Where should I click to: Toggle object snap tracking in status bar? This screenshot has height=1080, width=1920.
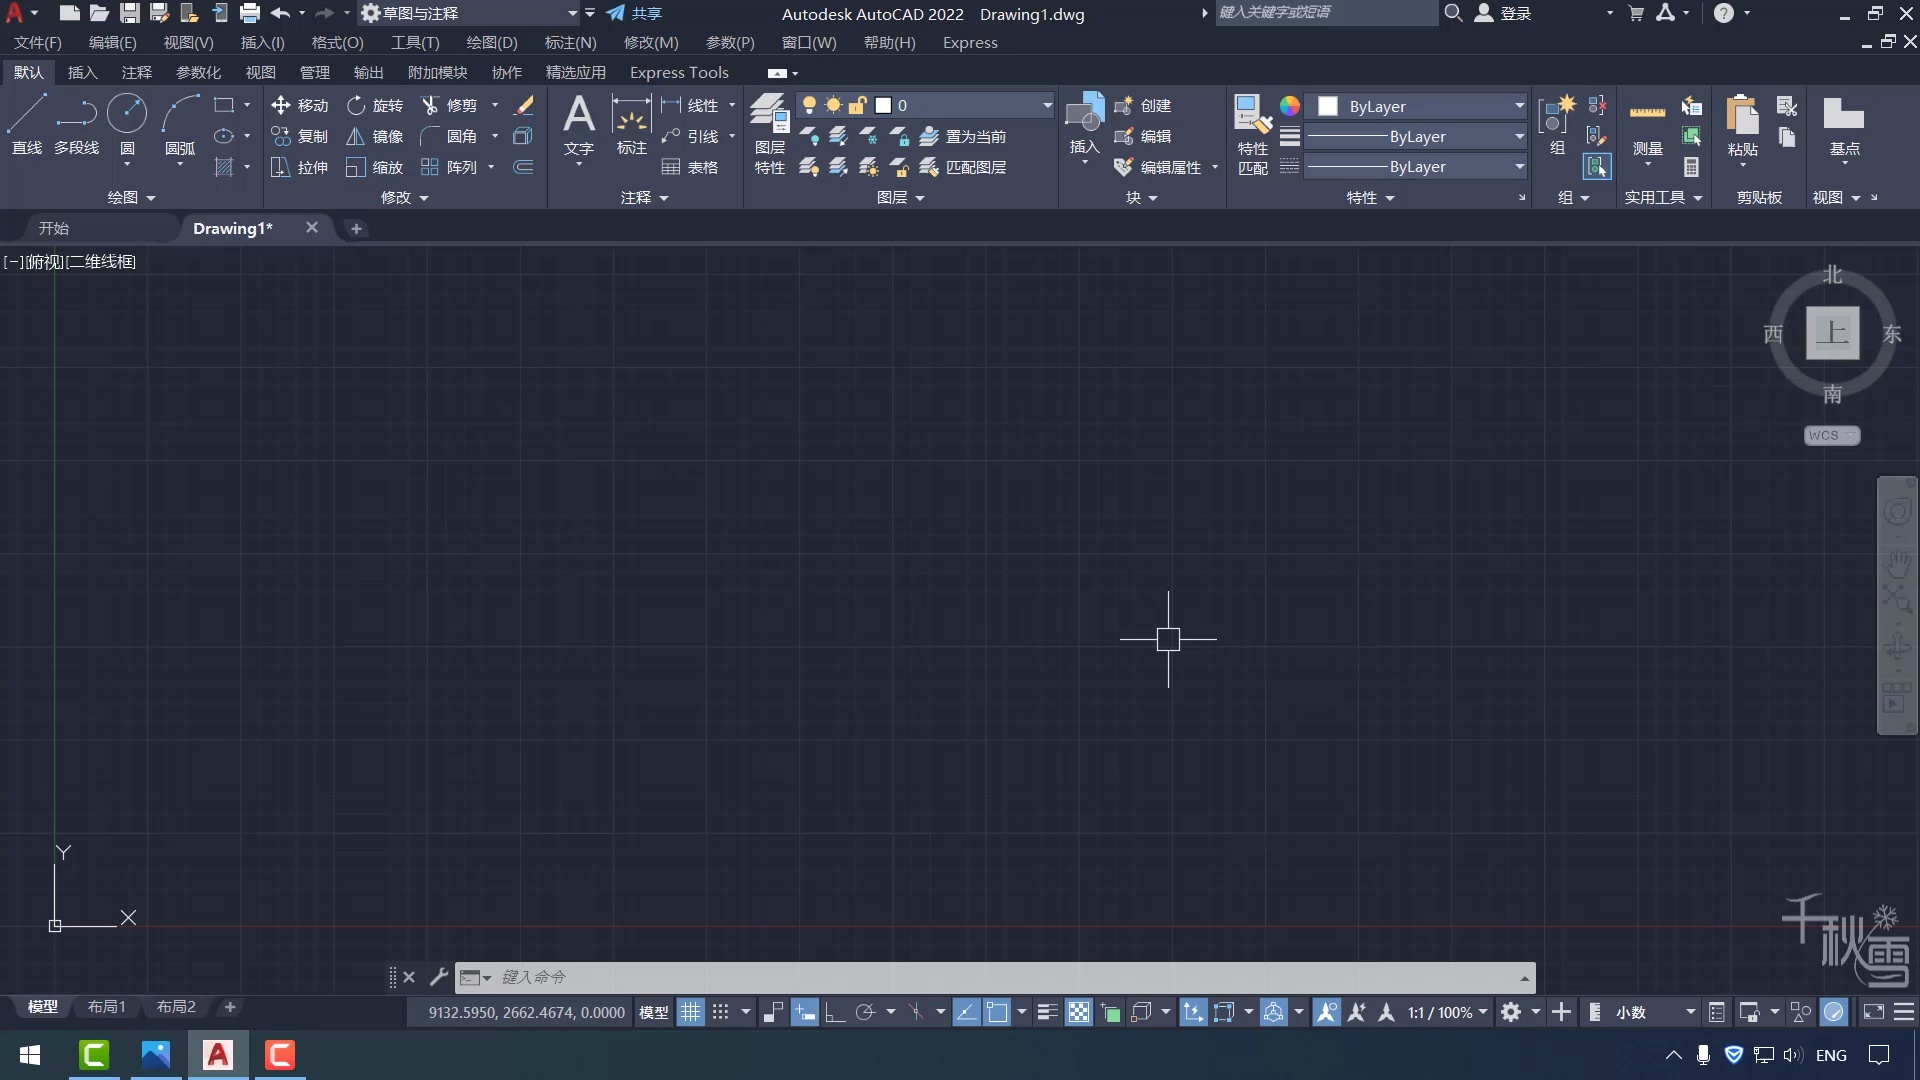[x=967, y=1012]
